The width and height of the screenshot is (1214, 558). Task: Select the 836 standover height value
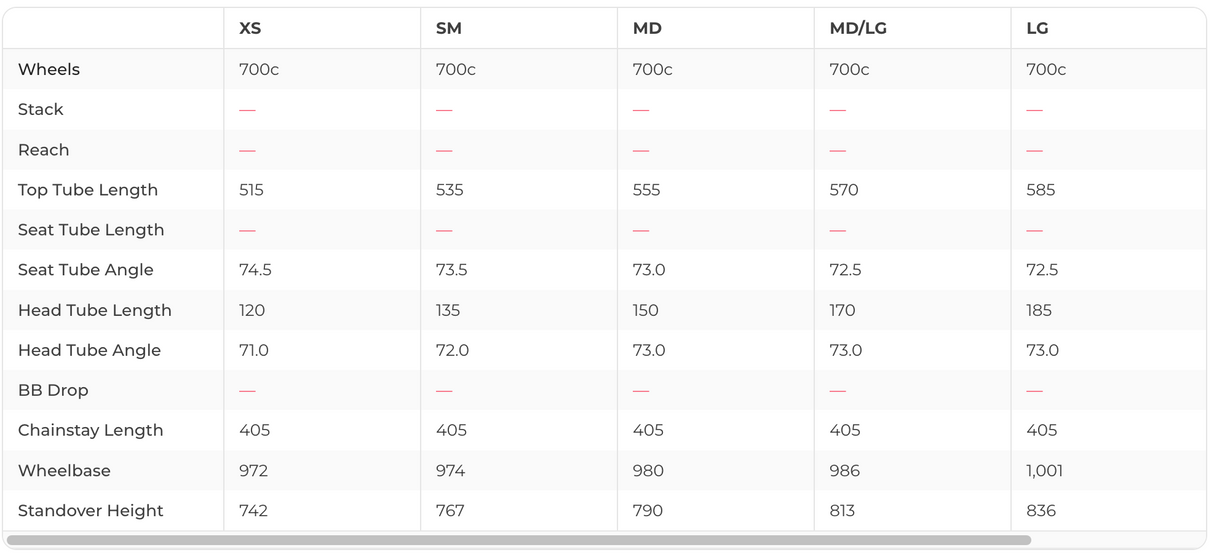coord(1041,510)
